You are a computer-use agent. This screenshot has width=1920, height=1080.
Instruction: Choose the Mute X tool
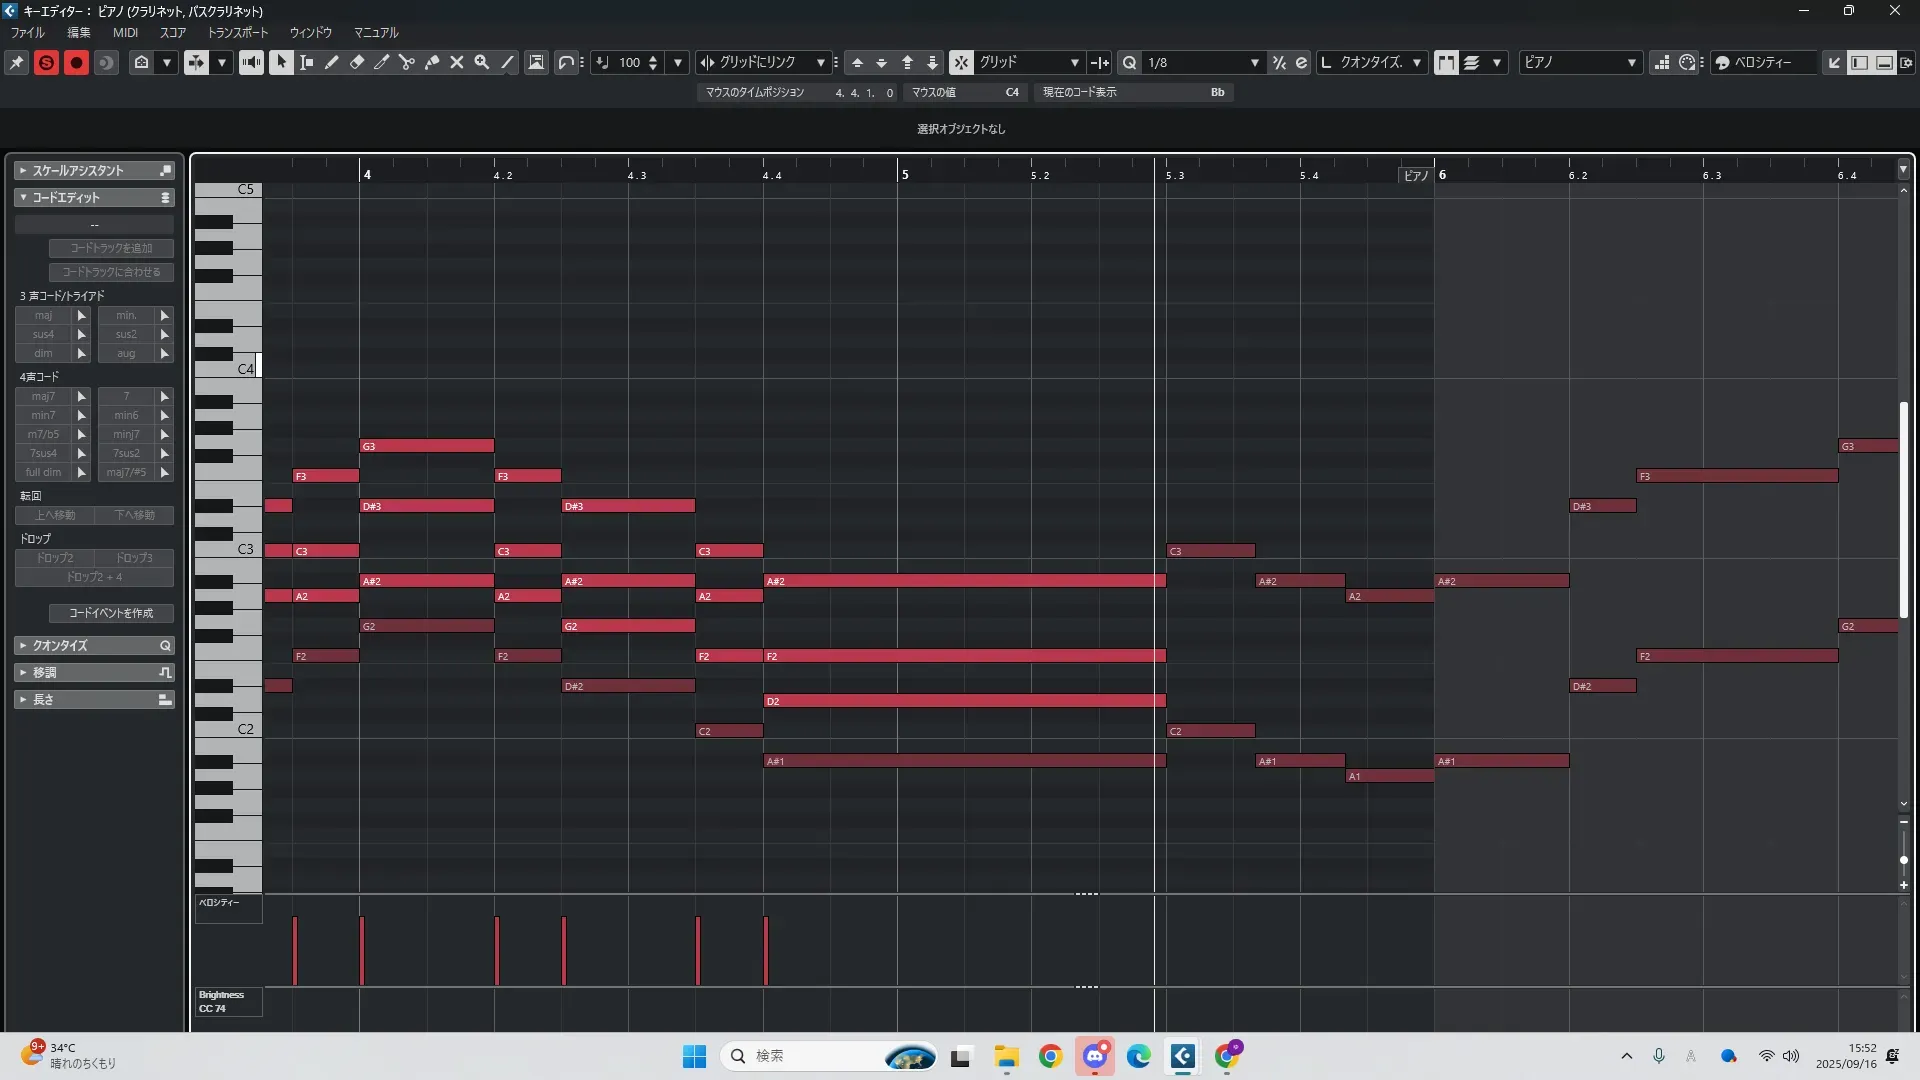[457, 62]
